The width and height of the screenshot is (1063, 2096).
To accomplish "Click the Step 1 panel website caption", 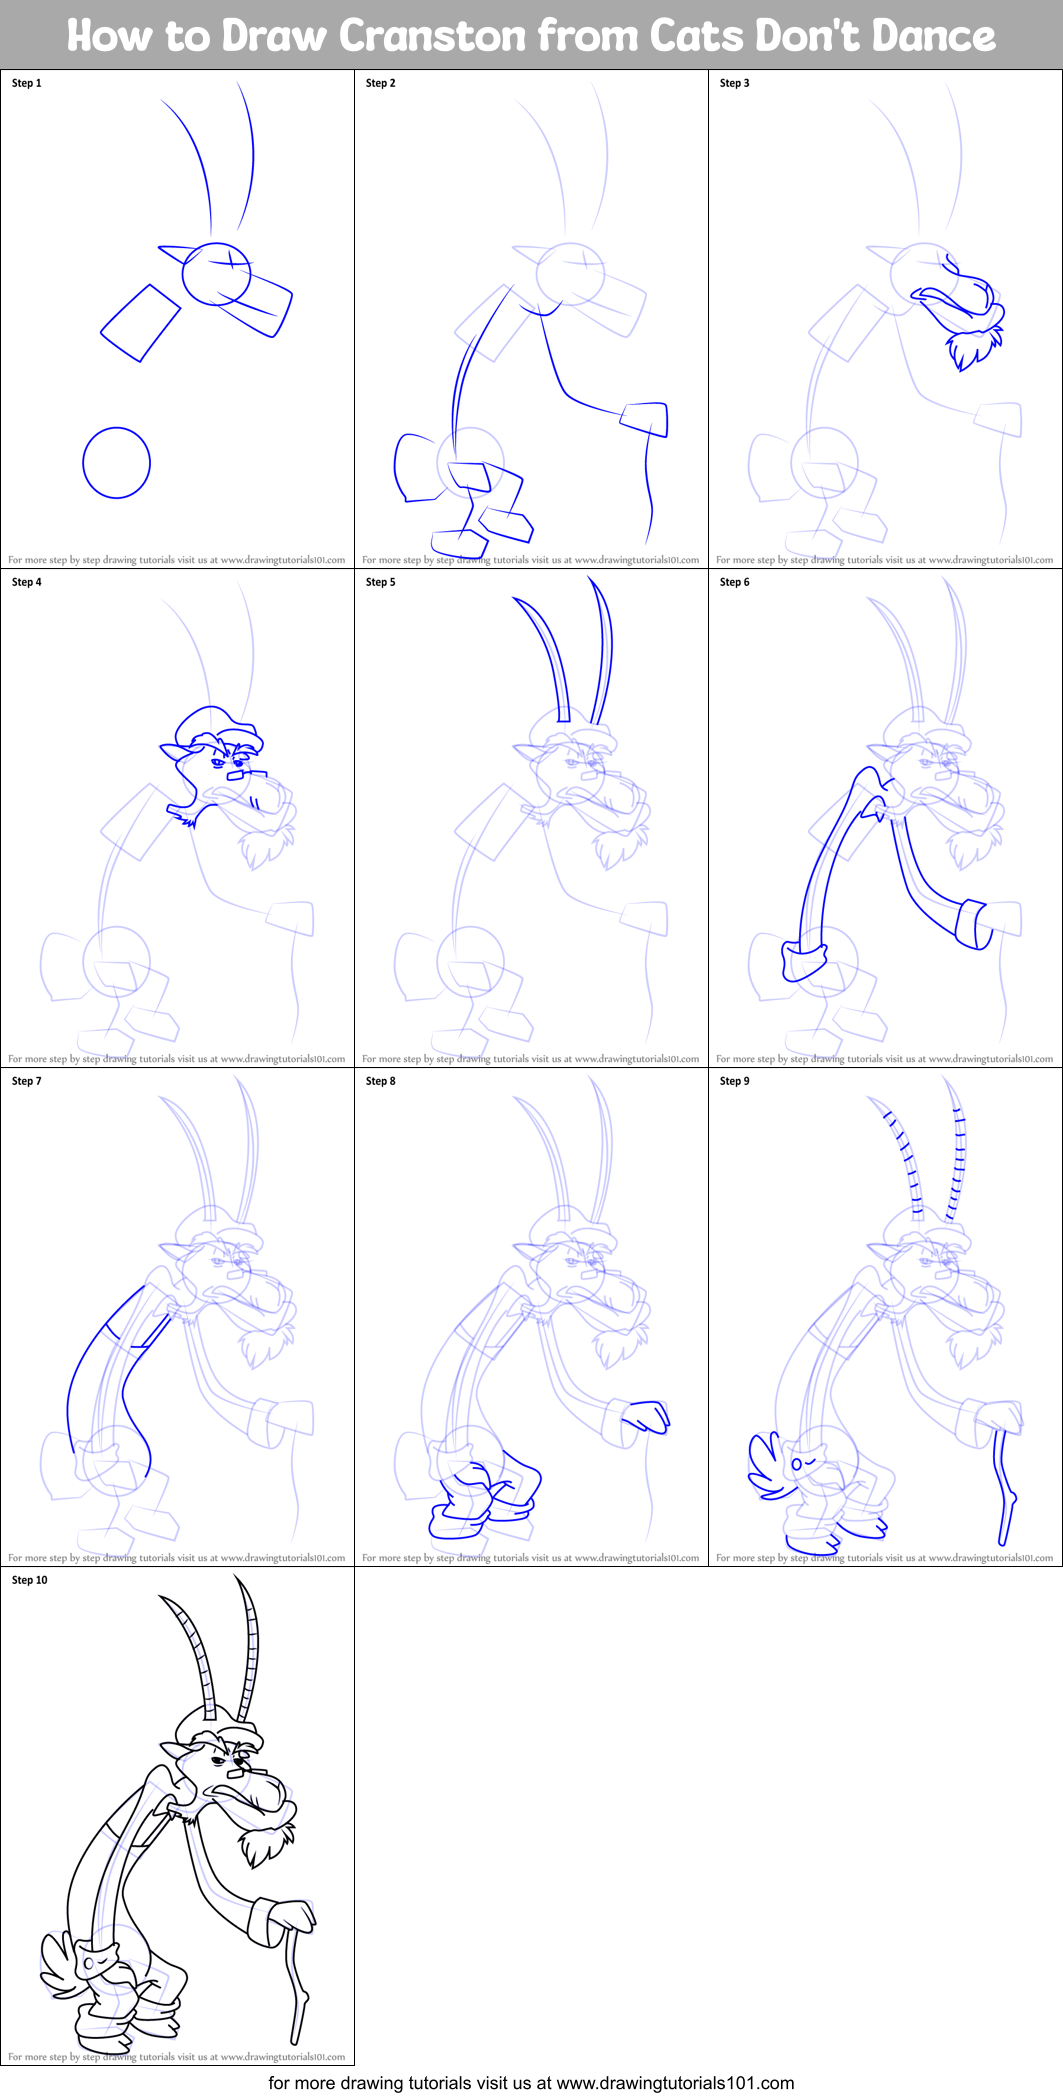I will pyautogui.click(x=177, y=560).
